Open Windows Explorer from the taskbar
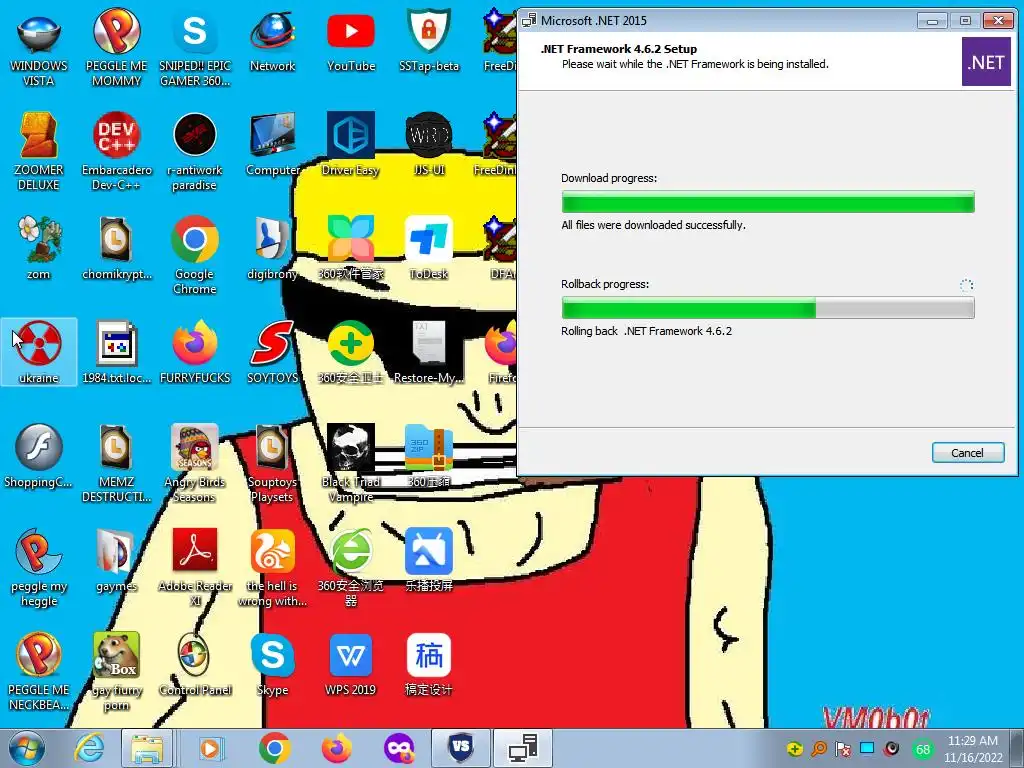The image size is (1024, 768). pyautogui.click(x=148, y=748)
